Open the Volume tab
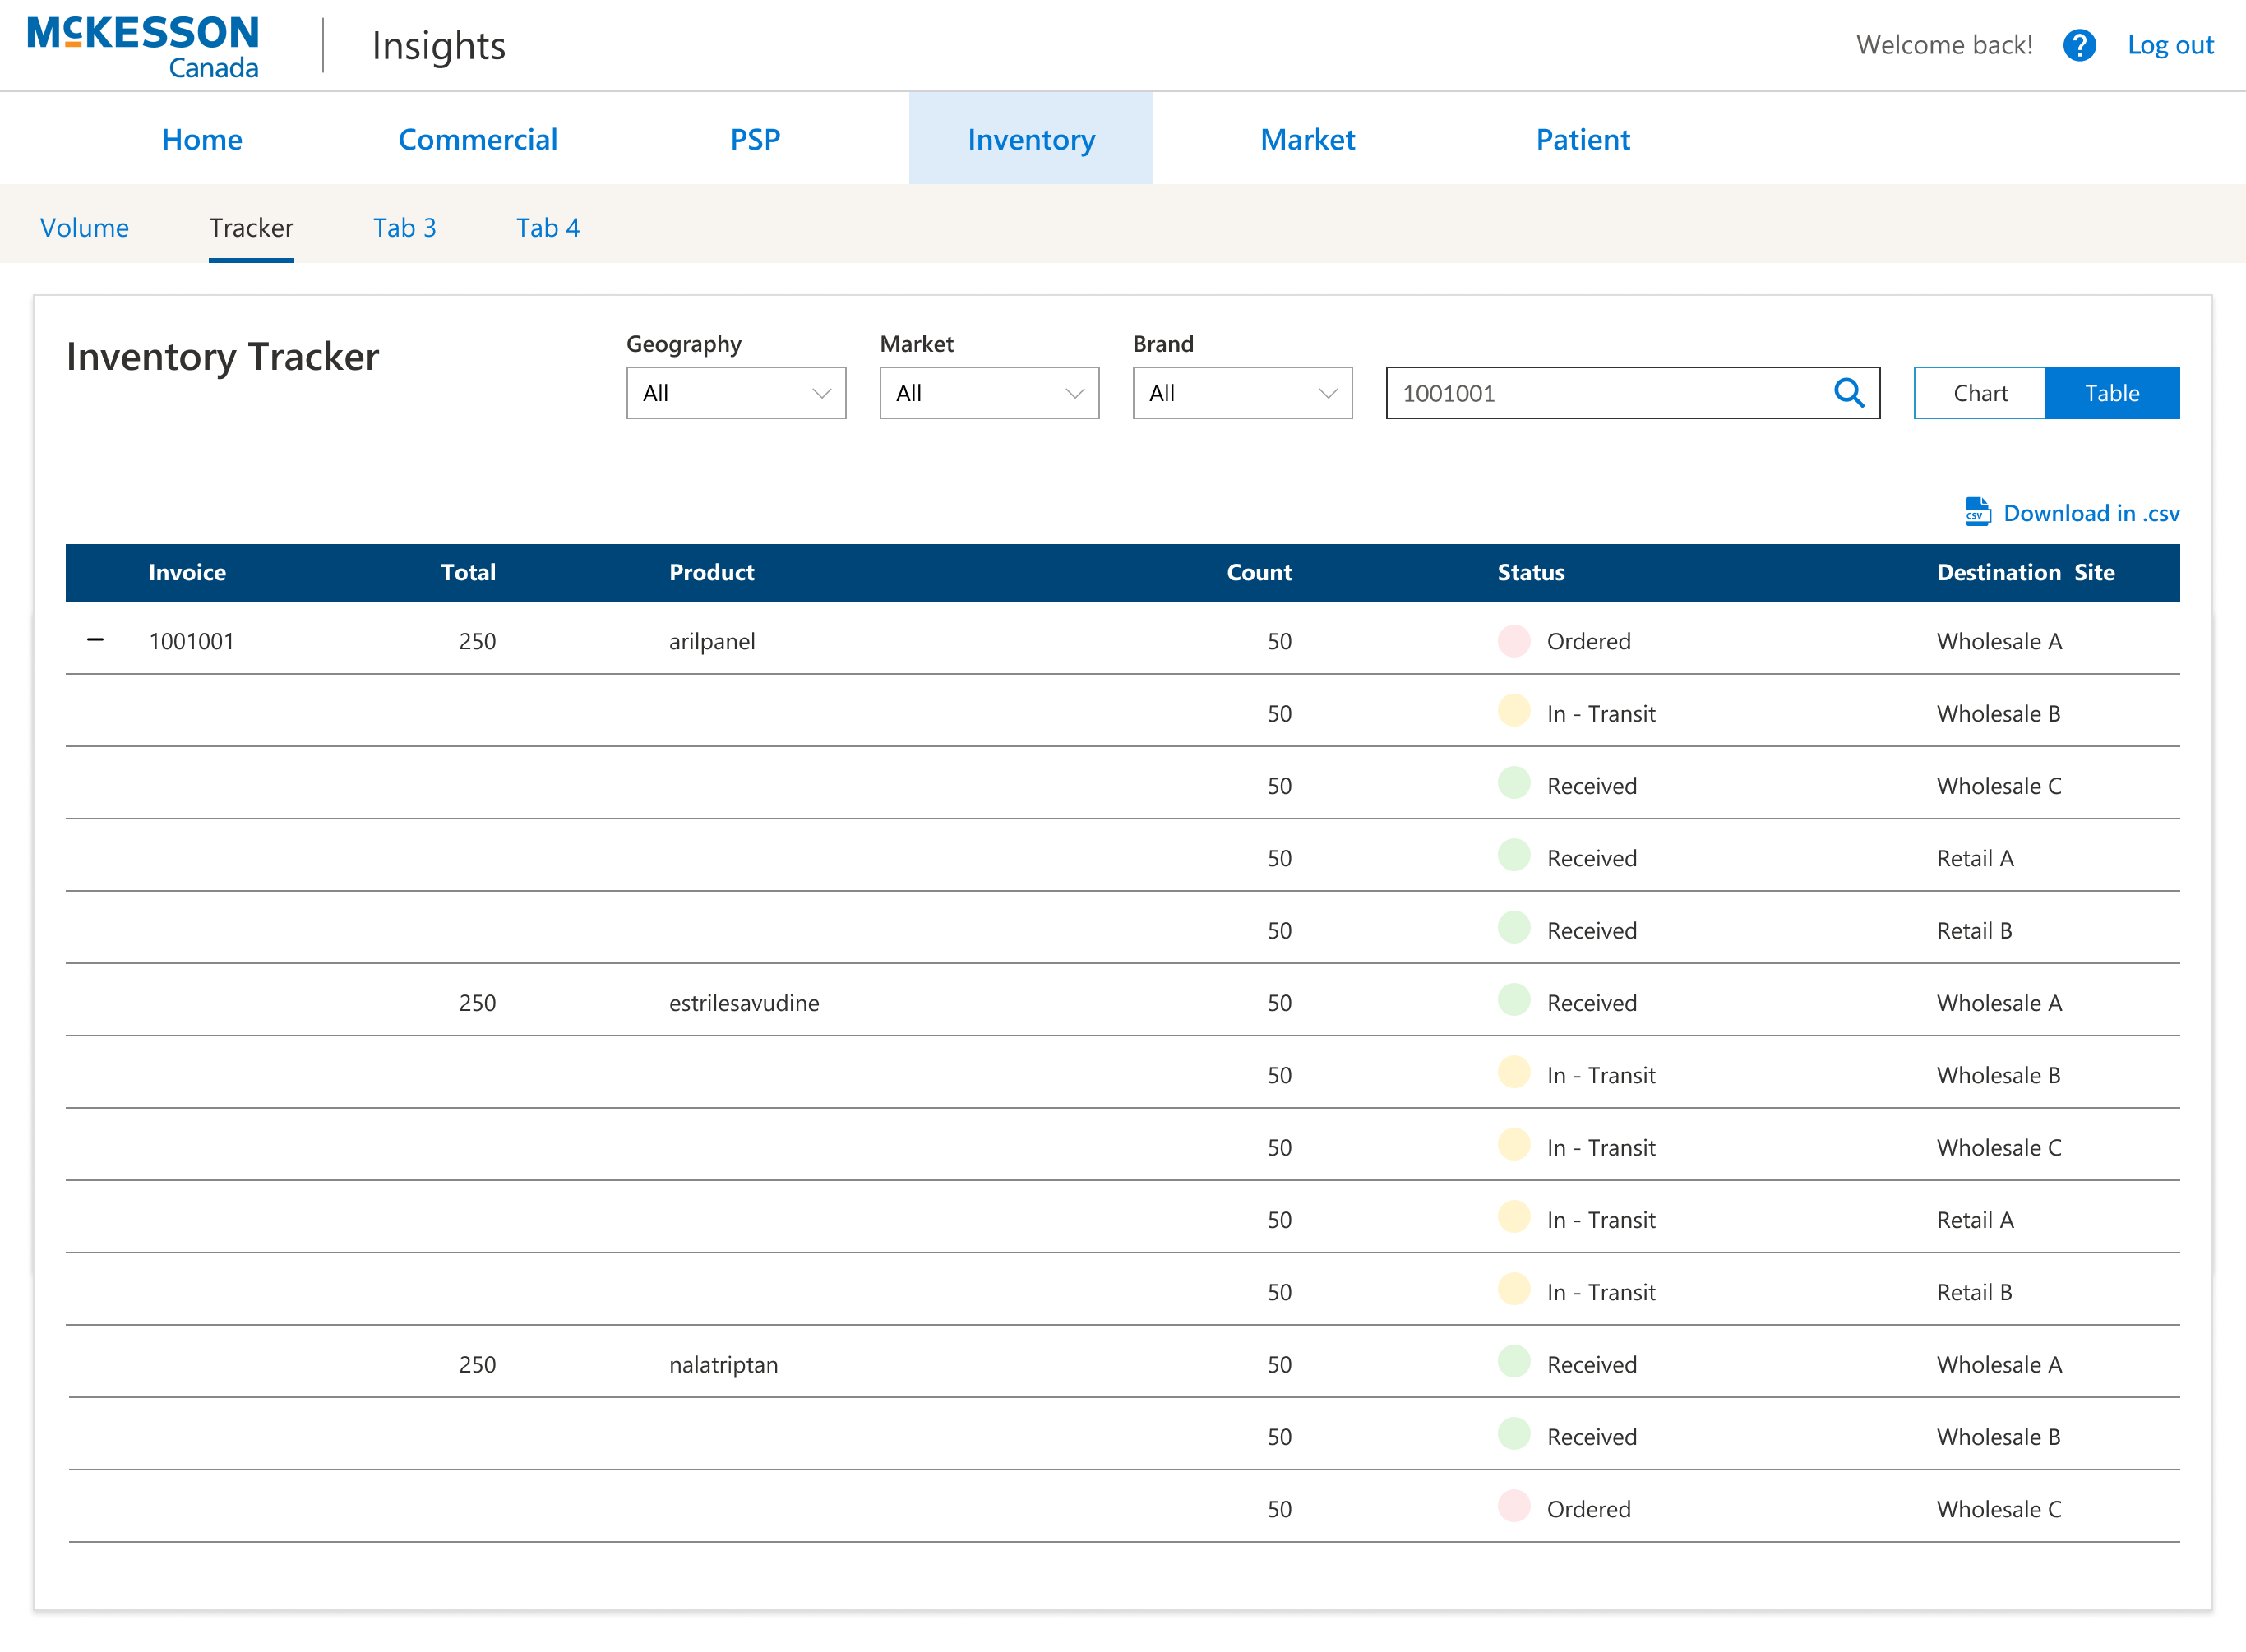This screenshot has height=1652, width=2246. point(84,228)
